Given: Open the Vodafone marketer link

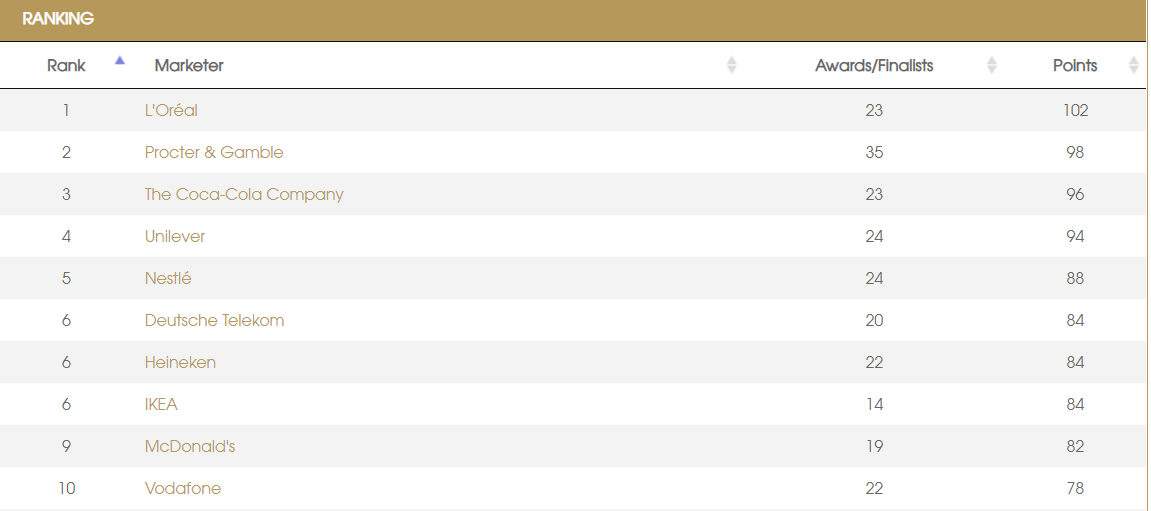Looking at the screenshot, I should (x=183, y=489).
